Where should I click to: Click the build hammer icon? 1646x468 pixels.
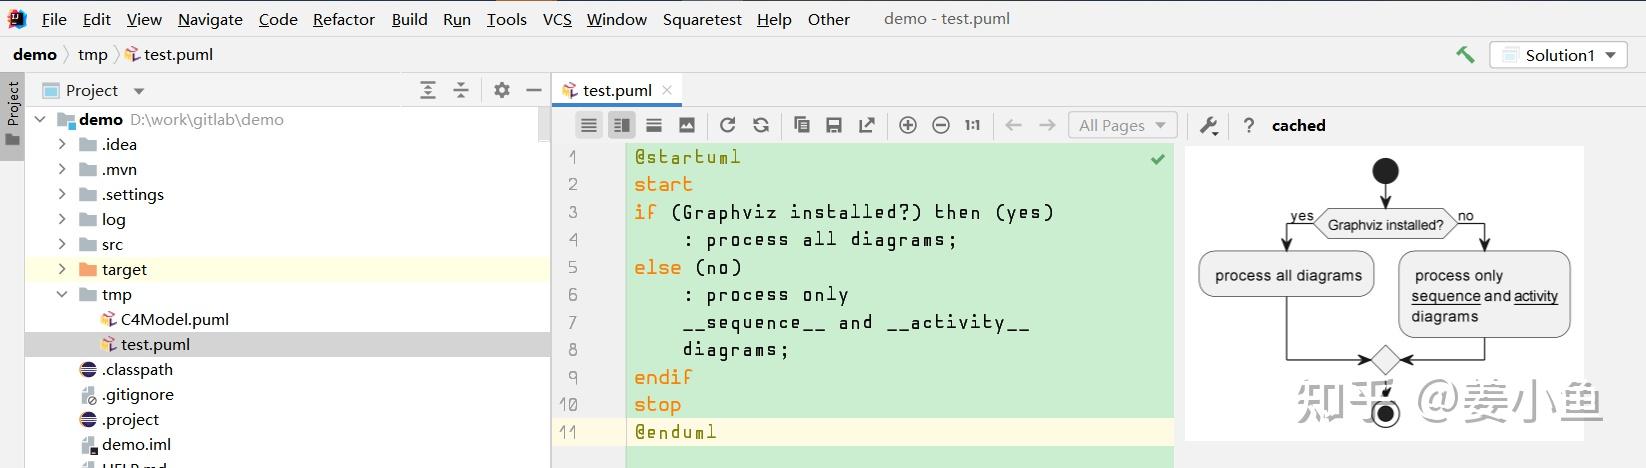click(1465, 55)
